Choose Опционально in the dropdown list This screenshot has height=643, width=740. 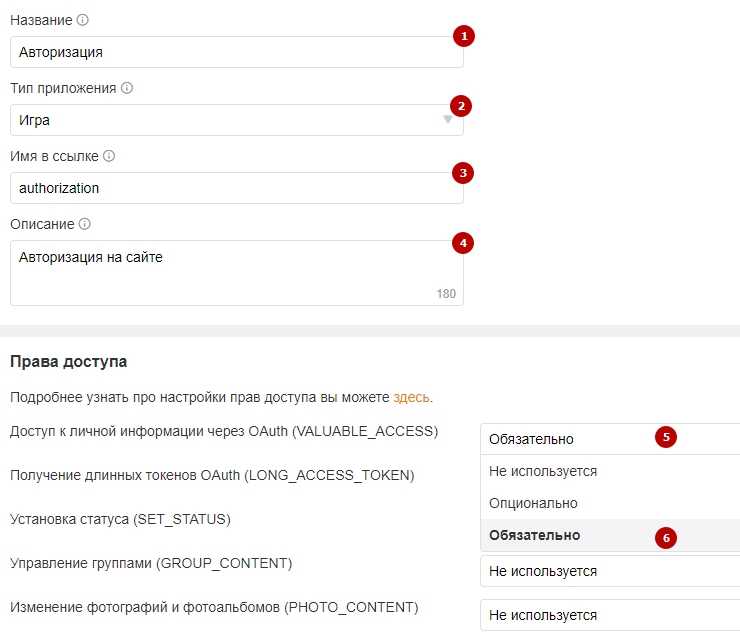point(533,503)
